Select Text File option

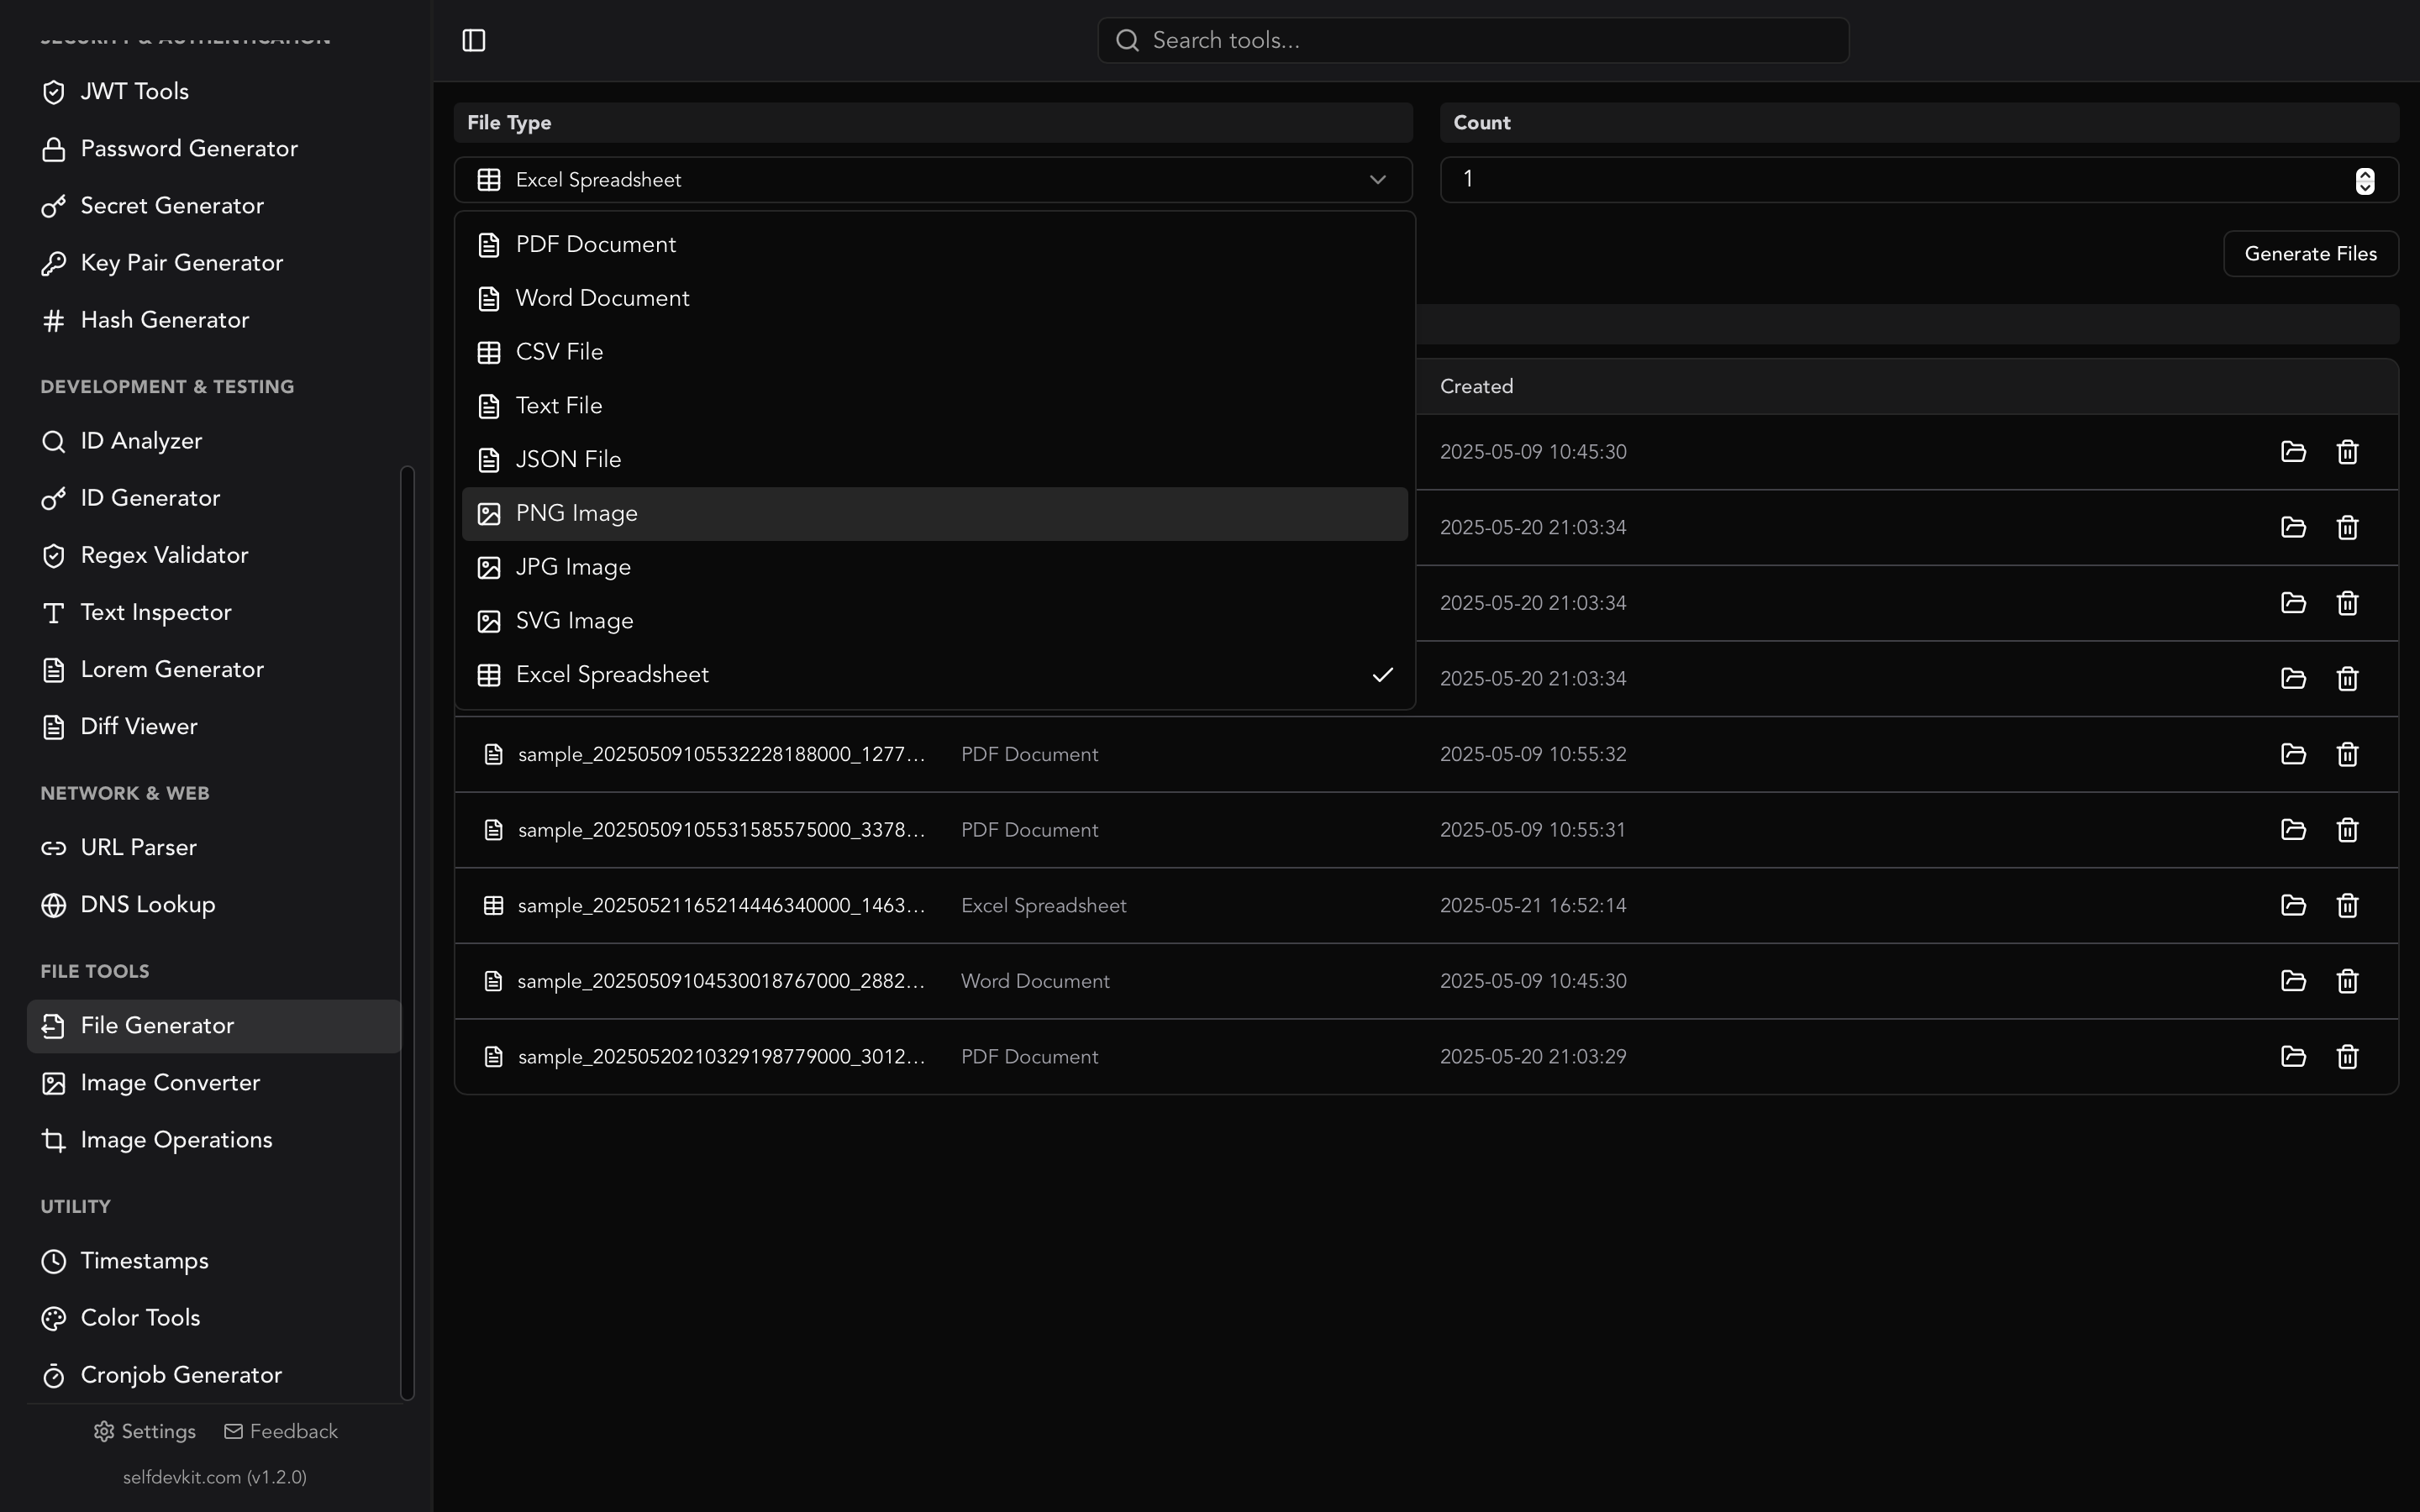click(x=934, y=406)
